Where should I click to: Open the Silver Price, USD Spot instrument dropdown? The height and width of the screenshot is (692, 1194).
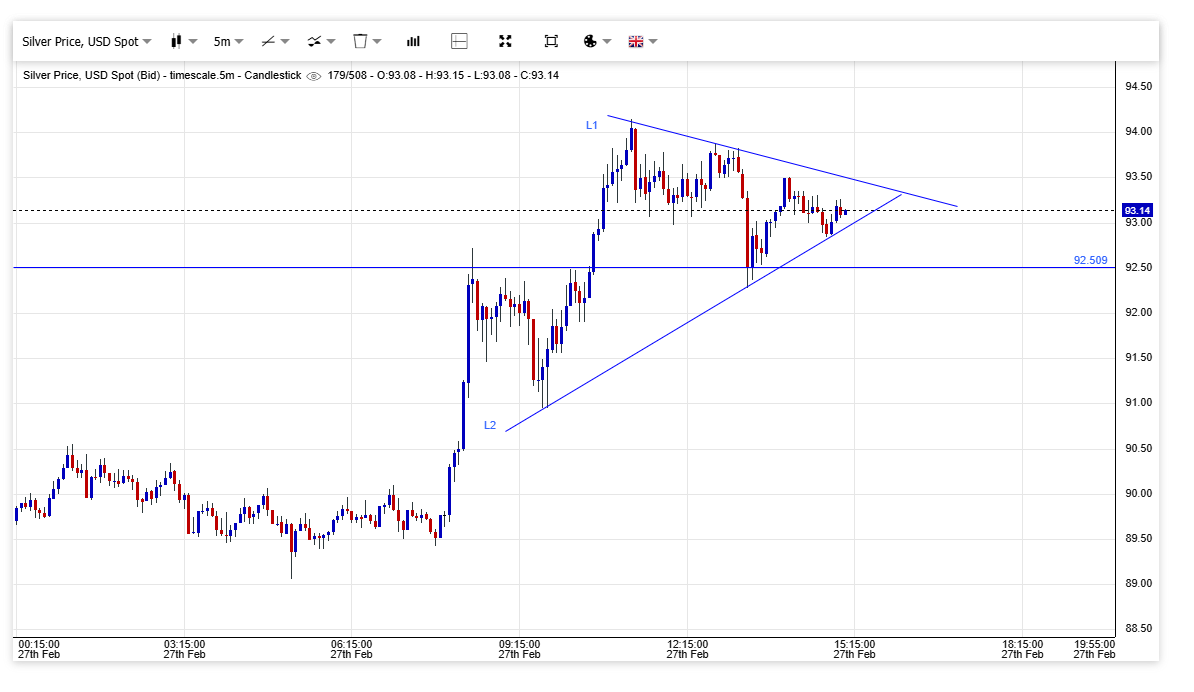tap(87, 41)
